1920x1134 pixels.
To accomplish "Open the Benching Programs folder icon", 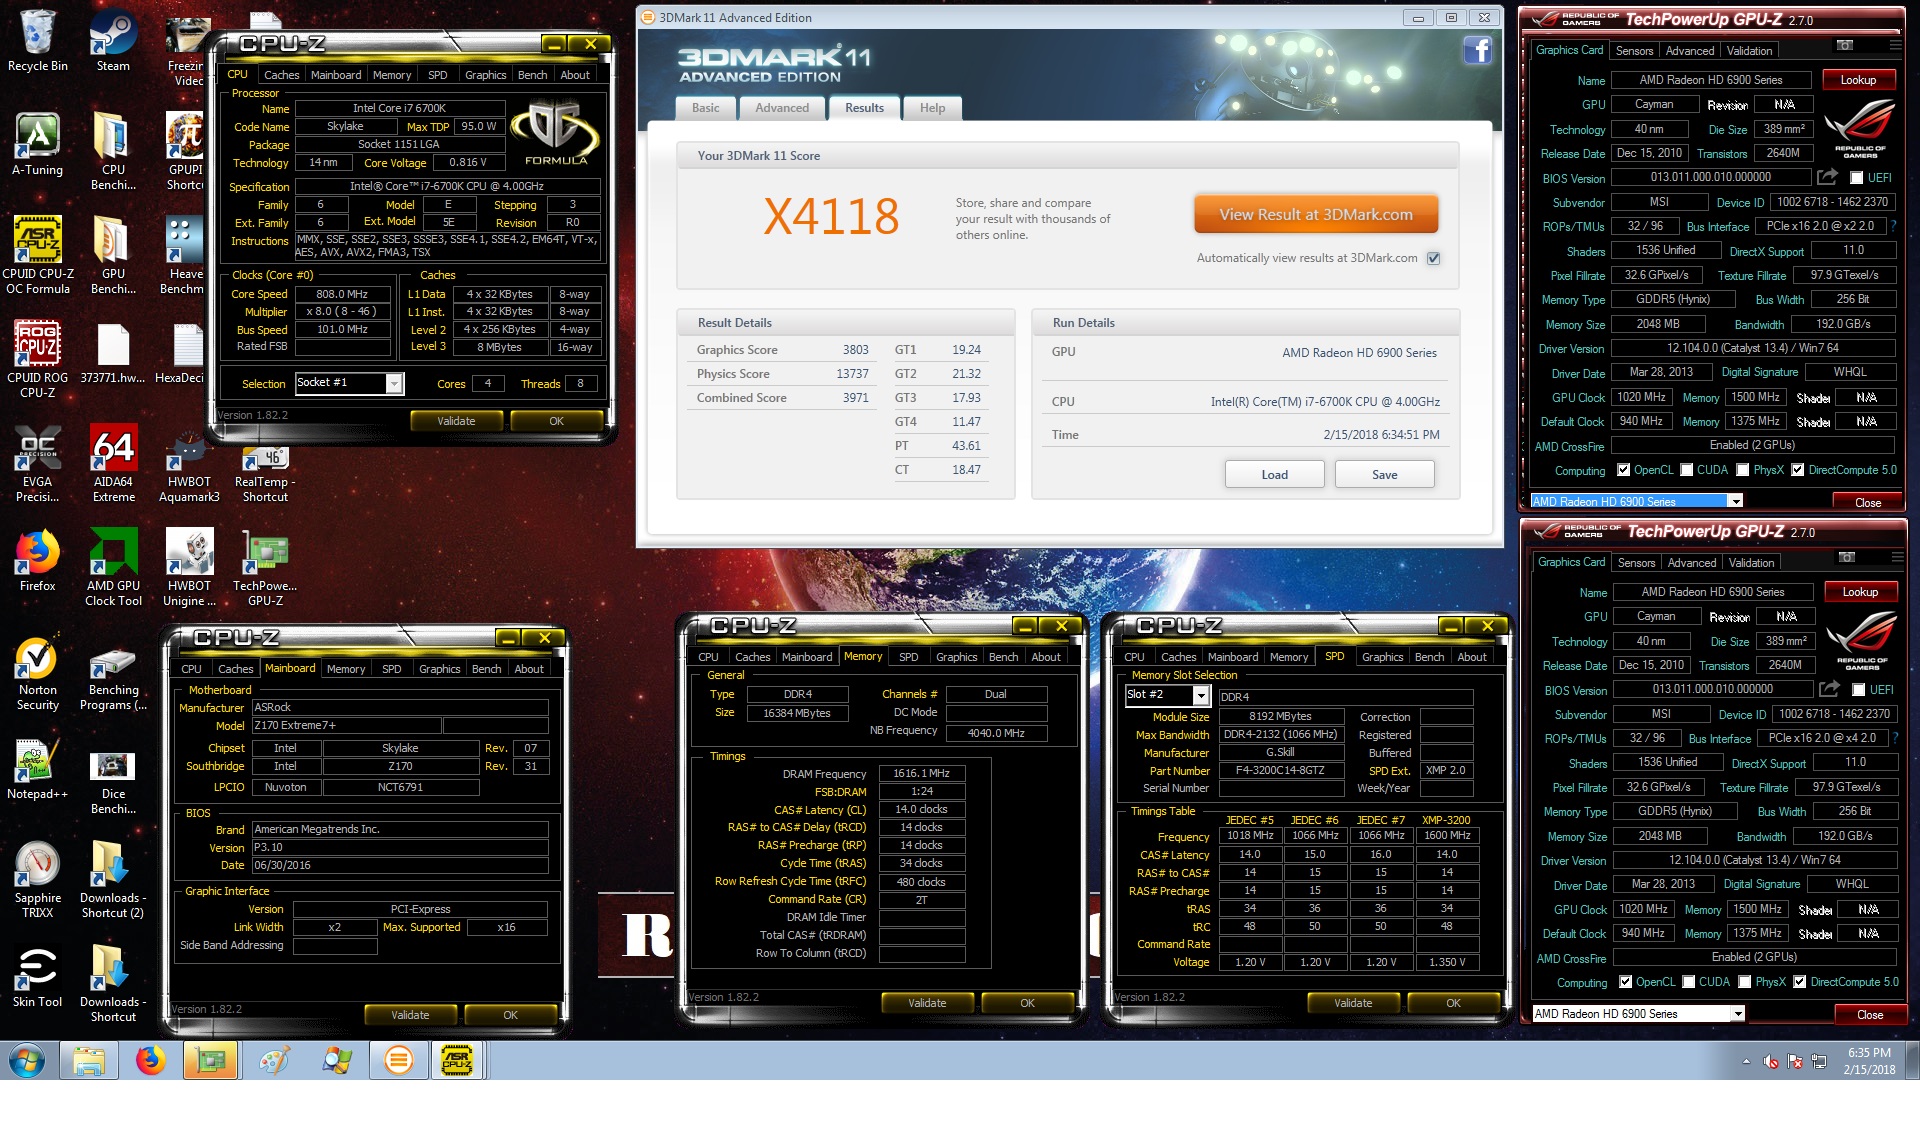I will [x=113, y=679].
